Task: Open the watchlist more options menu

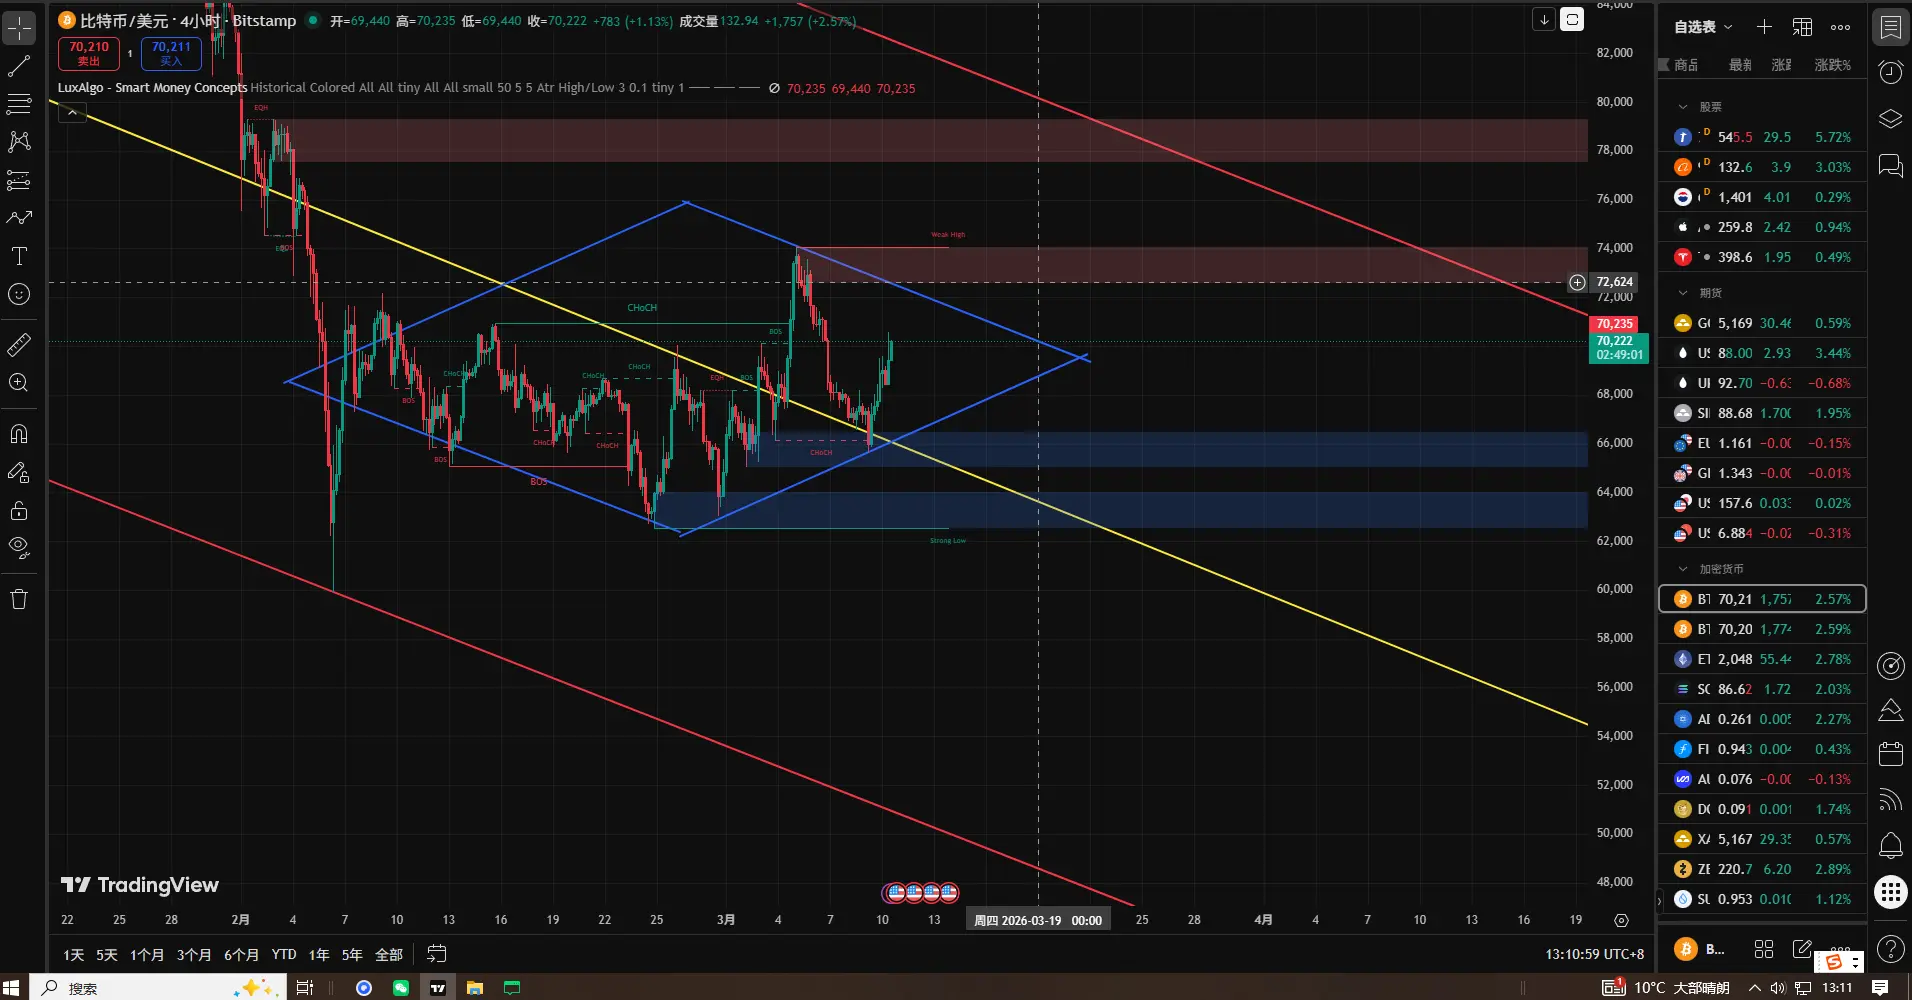Action: [1840, 27]
